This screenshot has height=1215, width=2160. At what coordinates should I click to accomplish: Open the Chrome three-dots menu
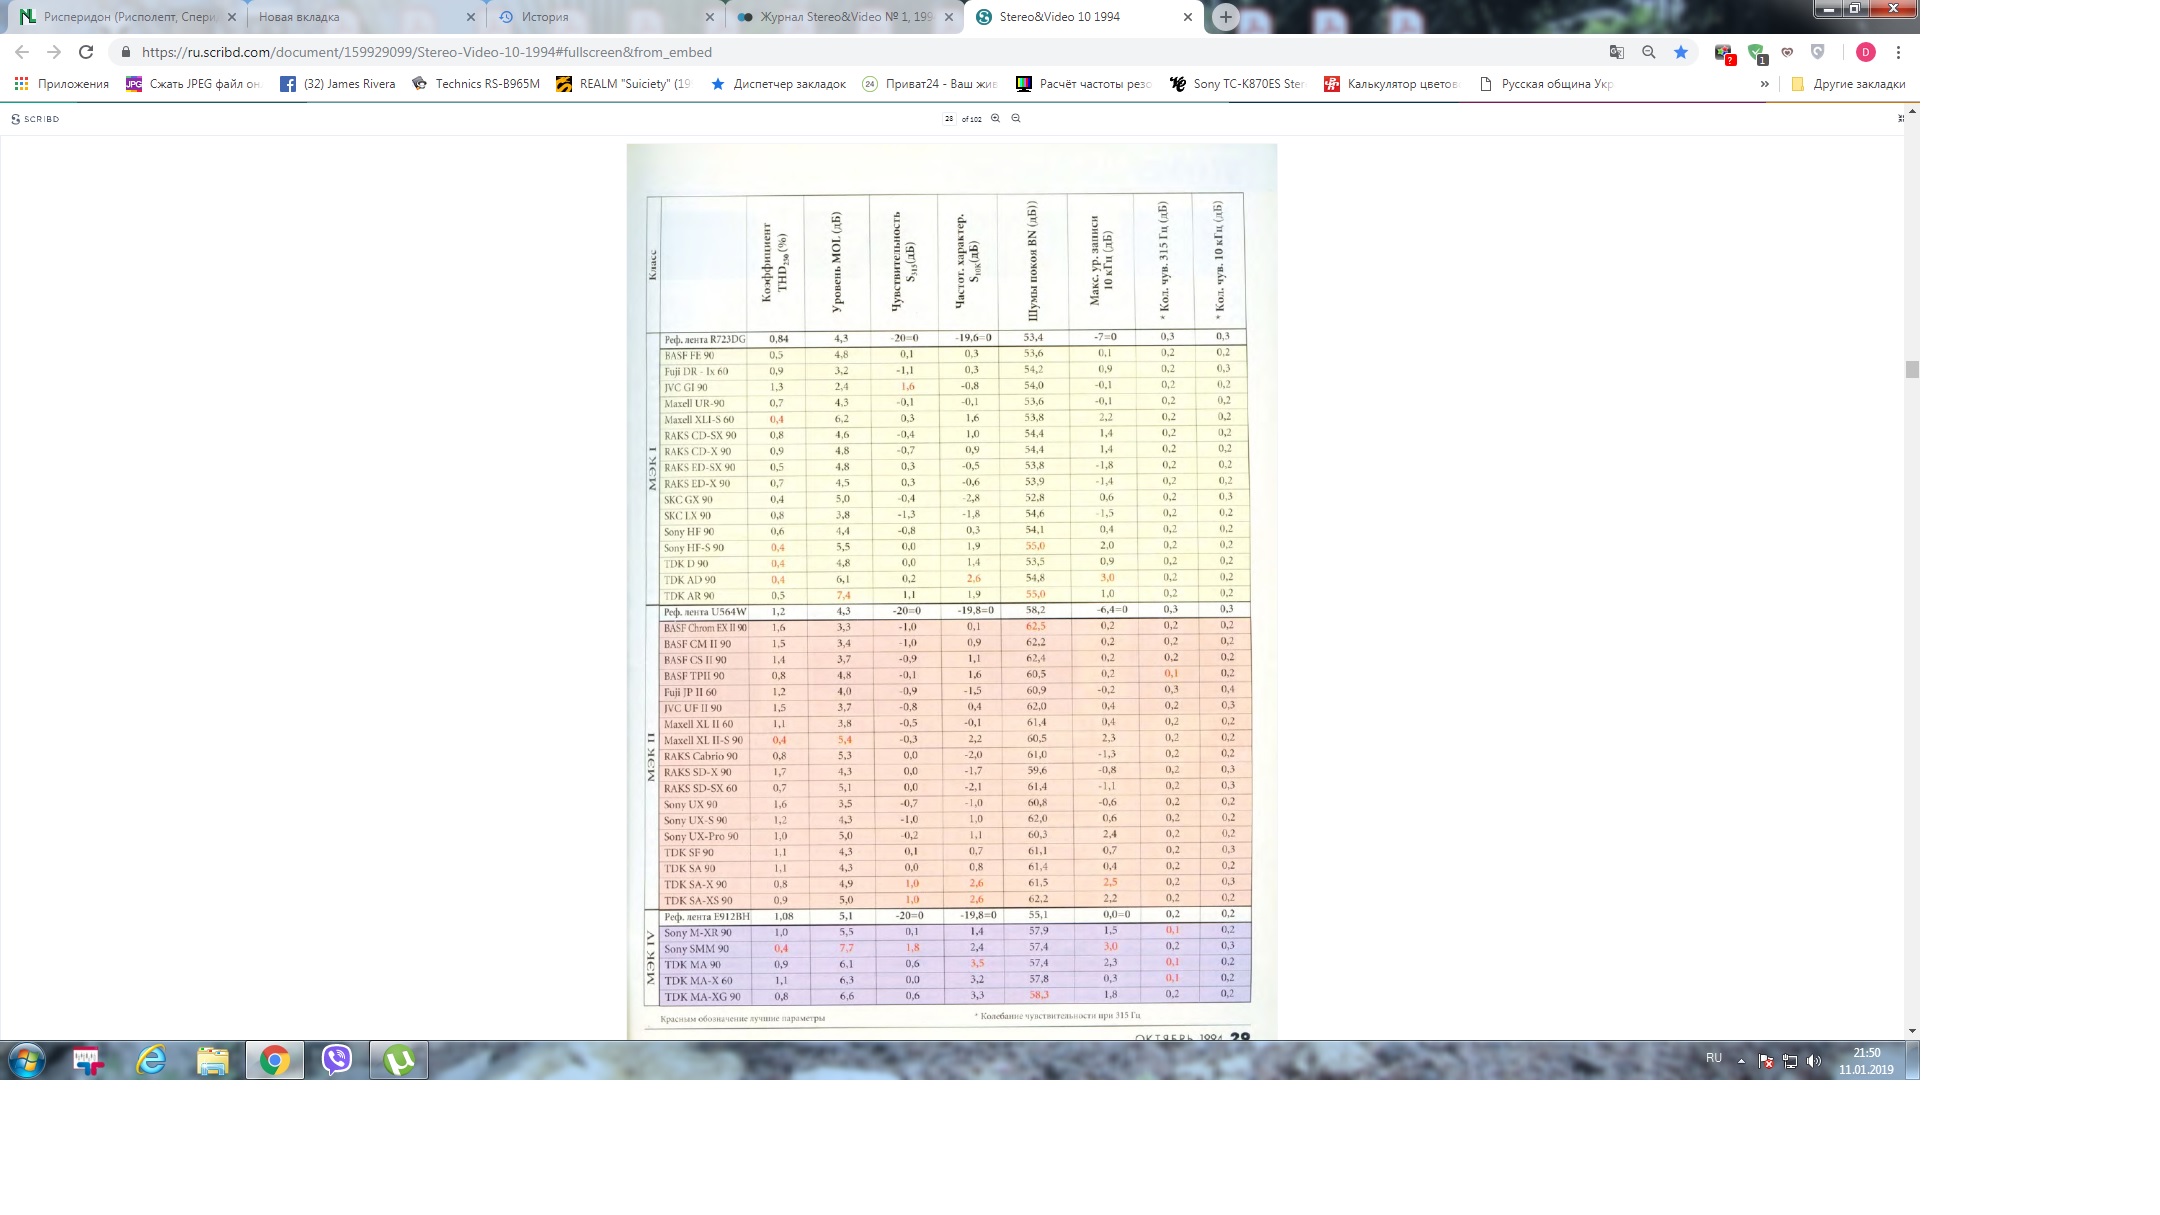[x=1898, y=52]
